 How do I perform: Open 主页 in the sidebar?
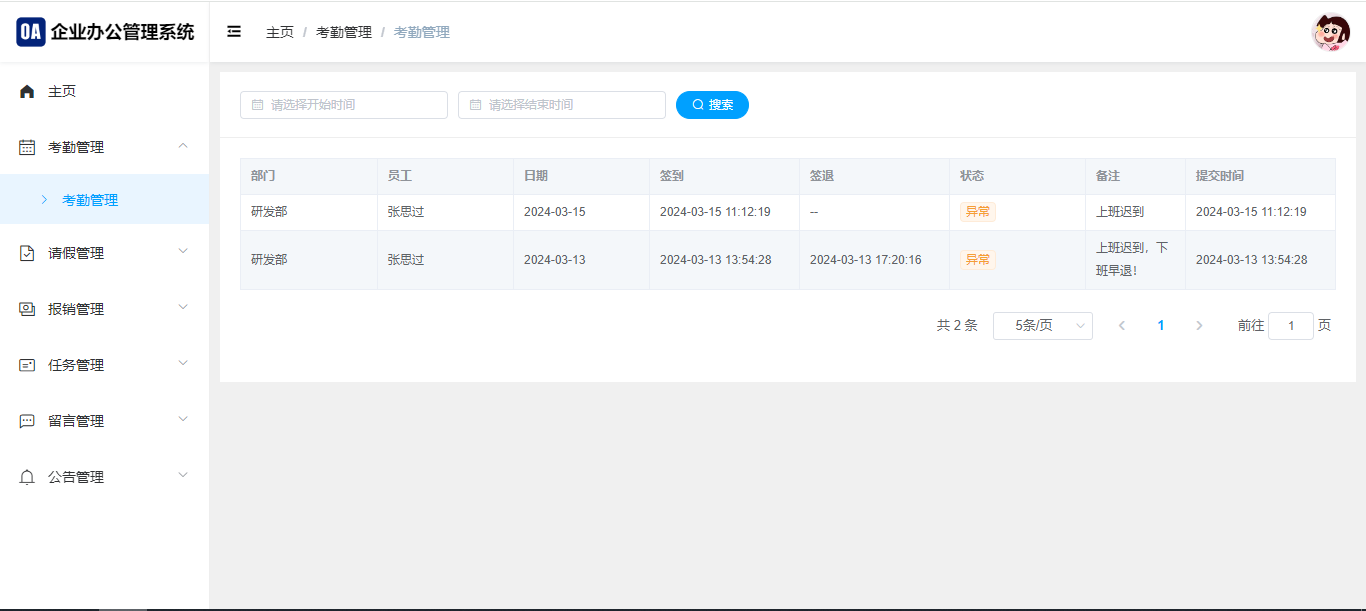(105, 91)
